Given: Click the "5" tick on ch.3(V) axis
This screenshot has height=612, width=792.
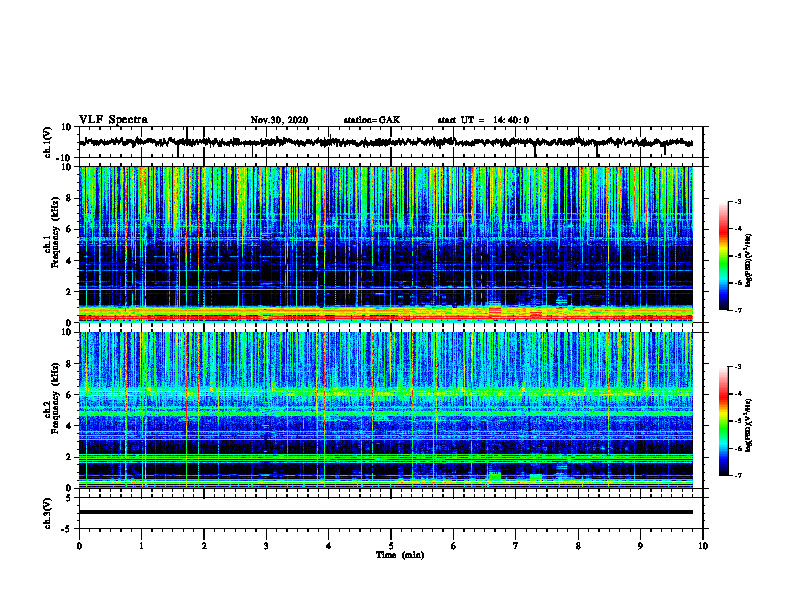Looking at the screenshot, I should (69, 498).
